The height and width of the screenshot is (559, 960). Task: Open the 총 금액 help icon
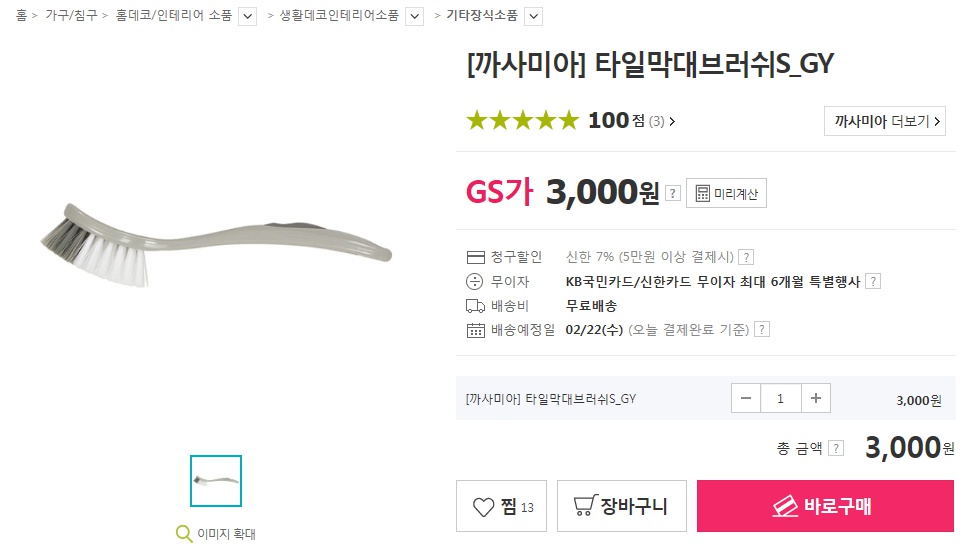pyautogui.click(x=837, y=449)
